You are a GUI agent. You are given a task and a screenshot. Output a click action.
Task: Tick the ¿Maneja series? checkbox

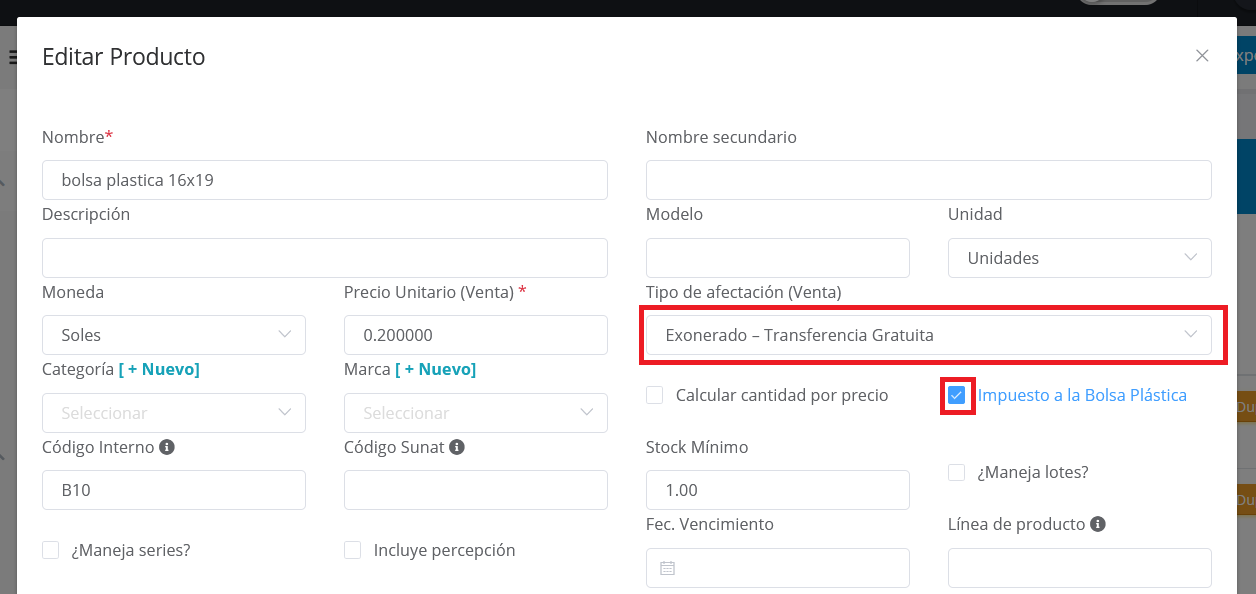click(51, 550)
